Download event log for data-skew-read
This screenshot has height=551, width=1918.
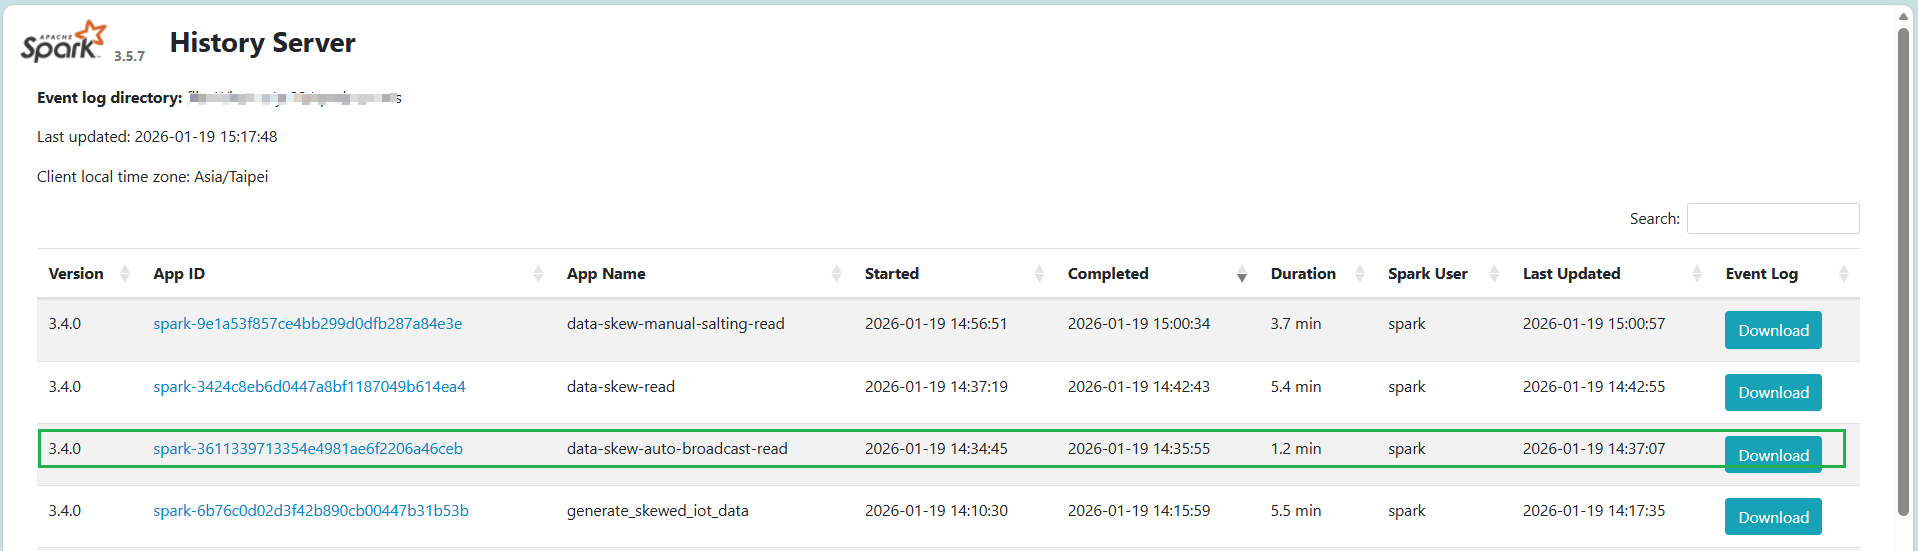[x=1772, y=393]
